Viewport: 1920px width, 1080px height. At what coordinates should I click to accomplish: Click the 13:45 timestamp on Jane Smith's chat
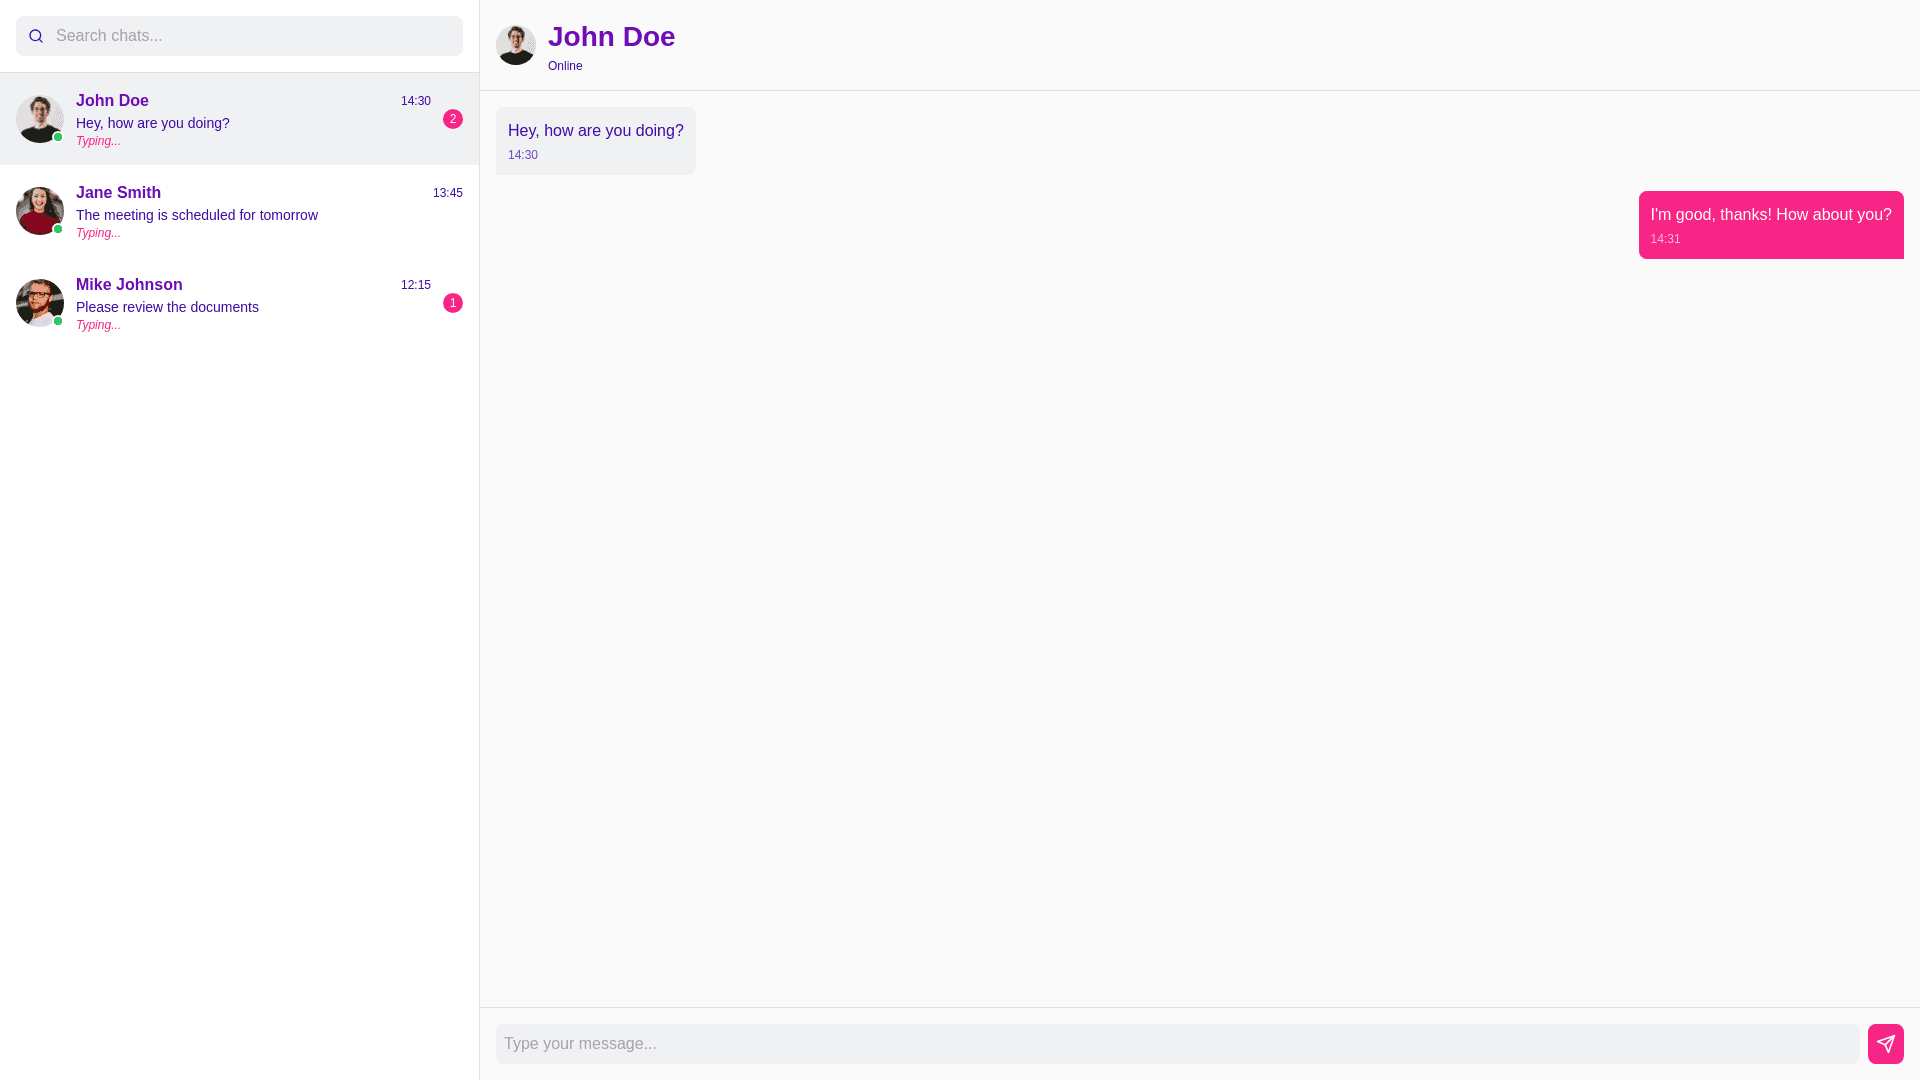(447, 193)
